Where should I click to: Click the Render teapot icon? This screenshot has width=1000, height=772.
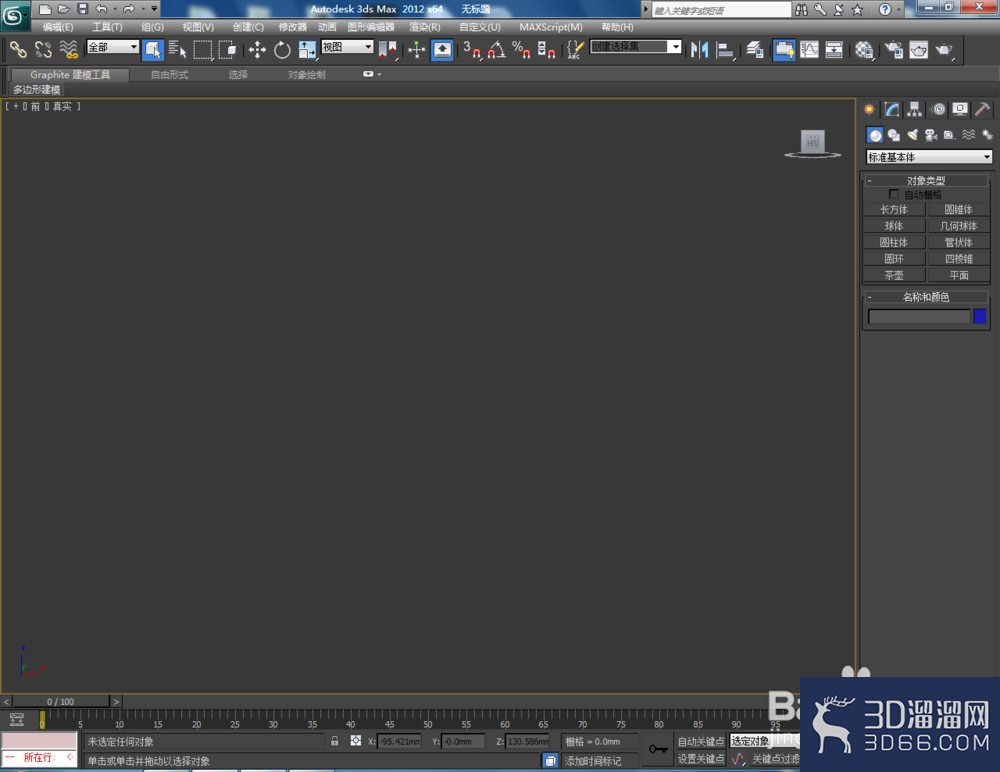(x=944, y=50)
